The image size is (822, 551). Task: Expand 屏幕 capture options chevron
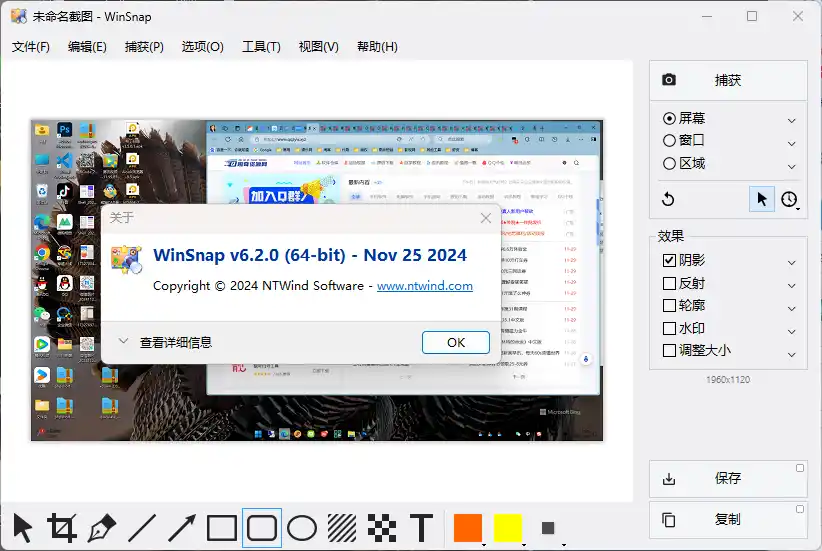[792, 121]
